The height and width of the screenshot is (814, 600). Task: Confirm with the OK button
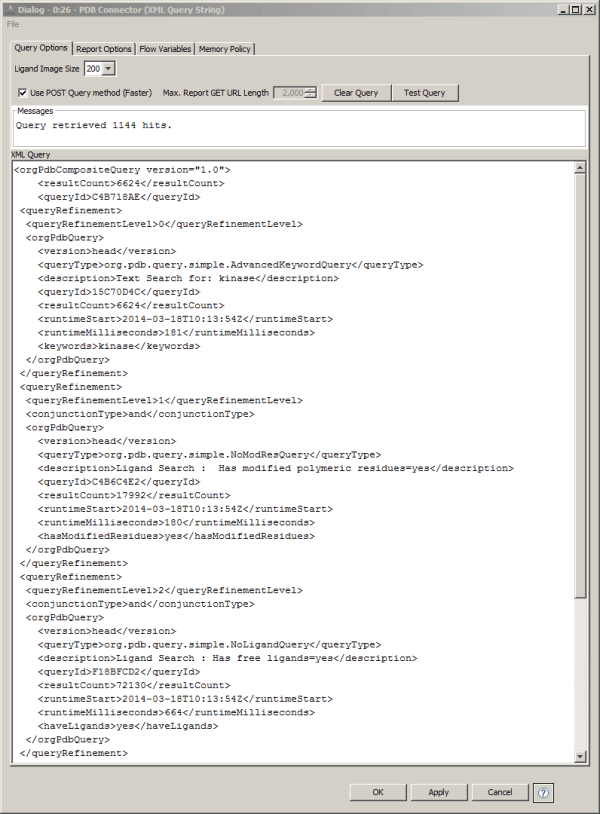click(378, 792)
